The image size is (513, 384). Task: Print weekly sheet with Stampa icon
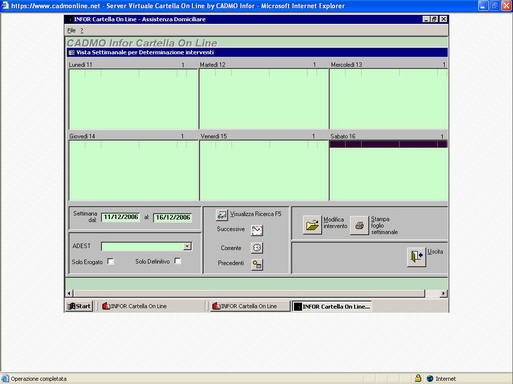[359, 225]
